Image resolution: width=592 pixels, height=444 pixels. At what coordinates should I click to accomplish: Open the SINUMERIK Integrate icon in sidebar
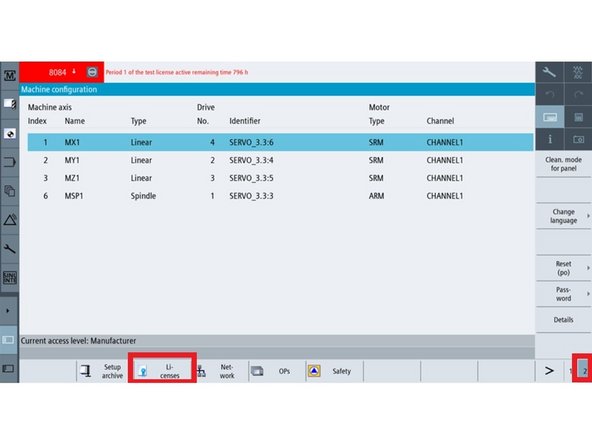[x=9, y=278]
